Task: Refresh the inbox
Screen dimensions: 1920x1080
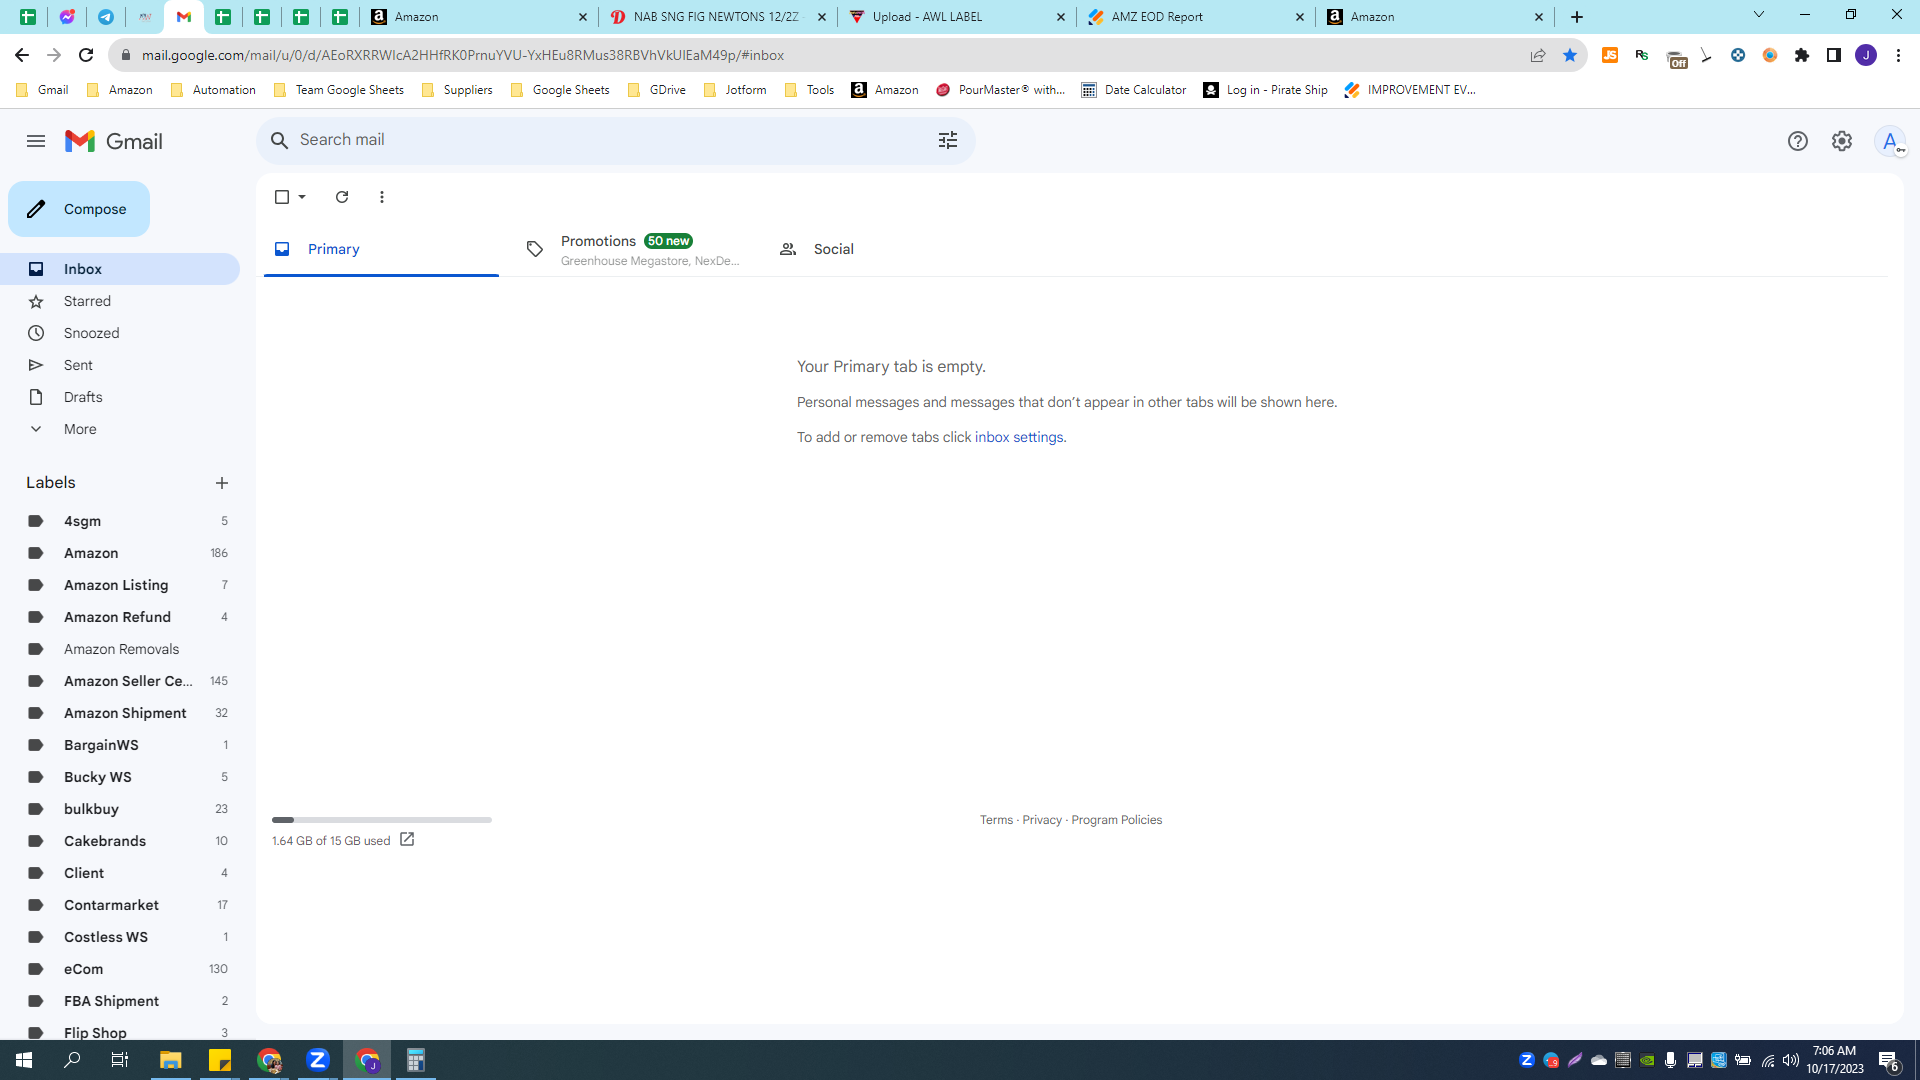Action: pyautogui.click(x=342, y=197)
